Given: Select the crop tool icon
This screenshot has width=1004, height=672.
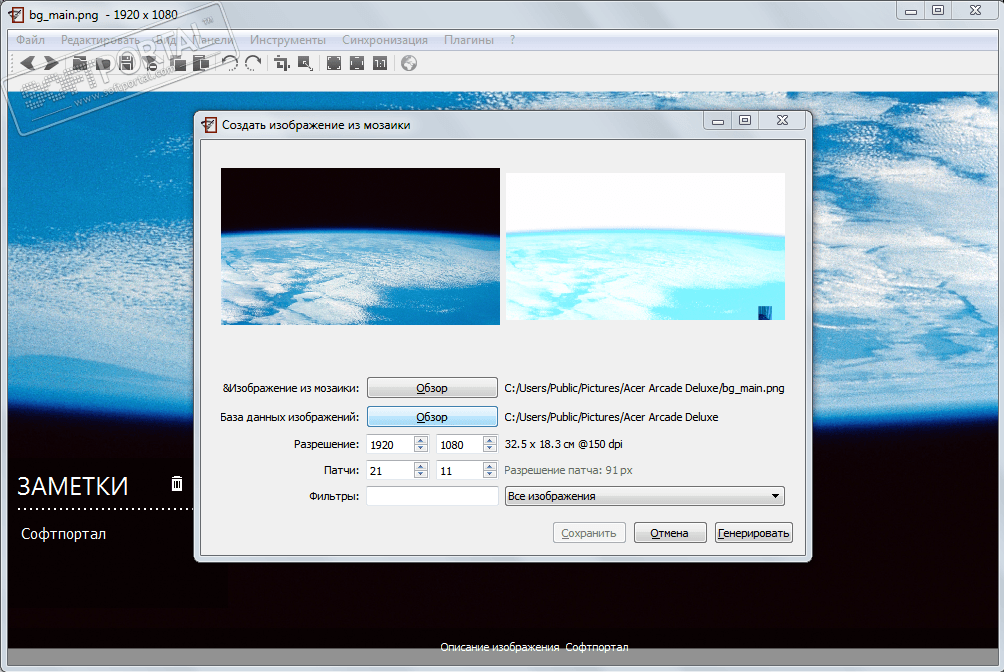Looking at the screenshot, I should tap(282, 63).
